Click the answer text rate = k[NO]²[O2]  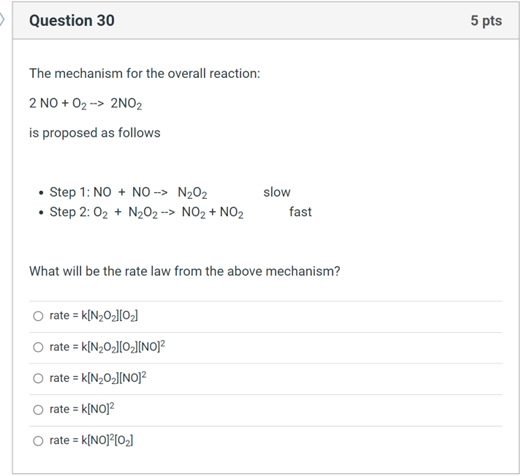click(x=91, y=440)
